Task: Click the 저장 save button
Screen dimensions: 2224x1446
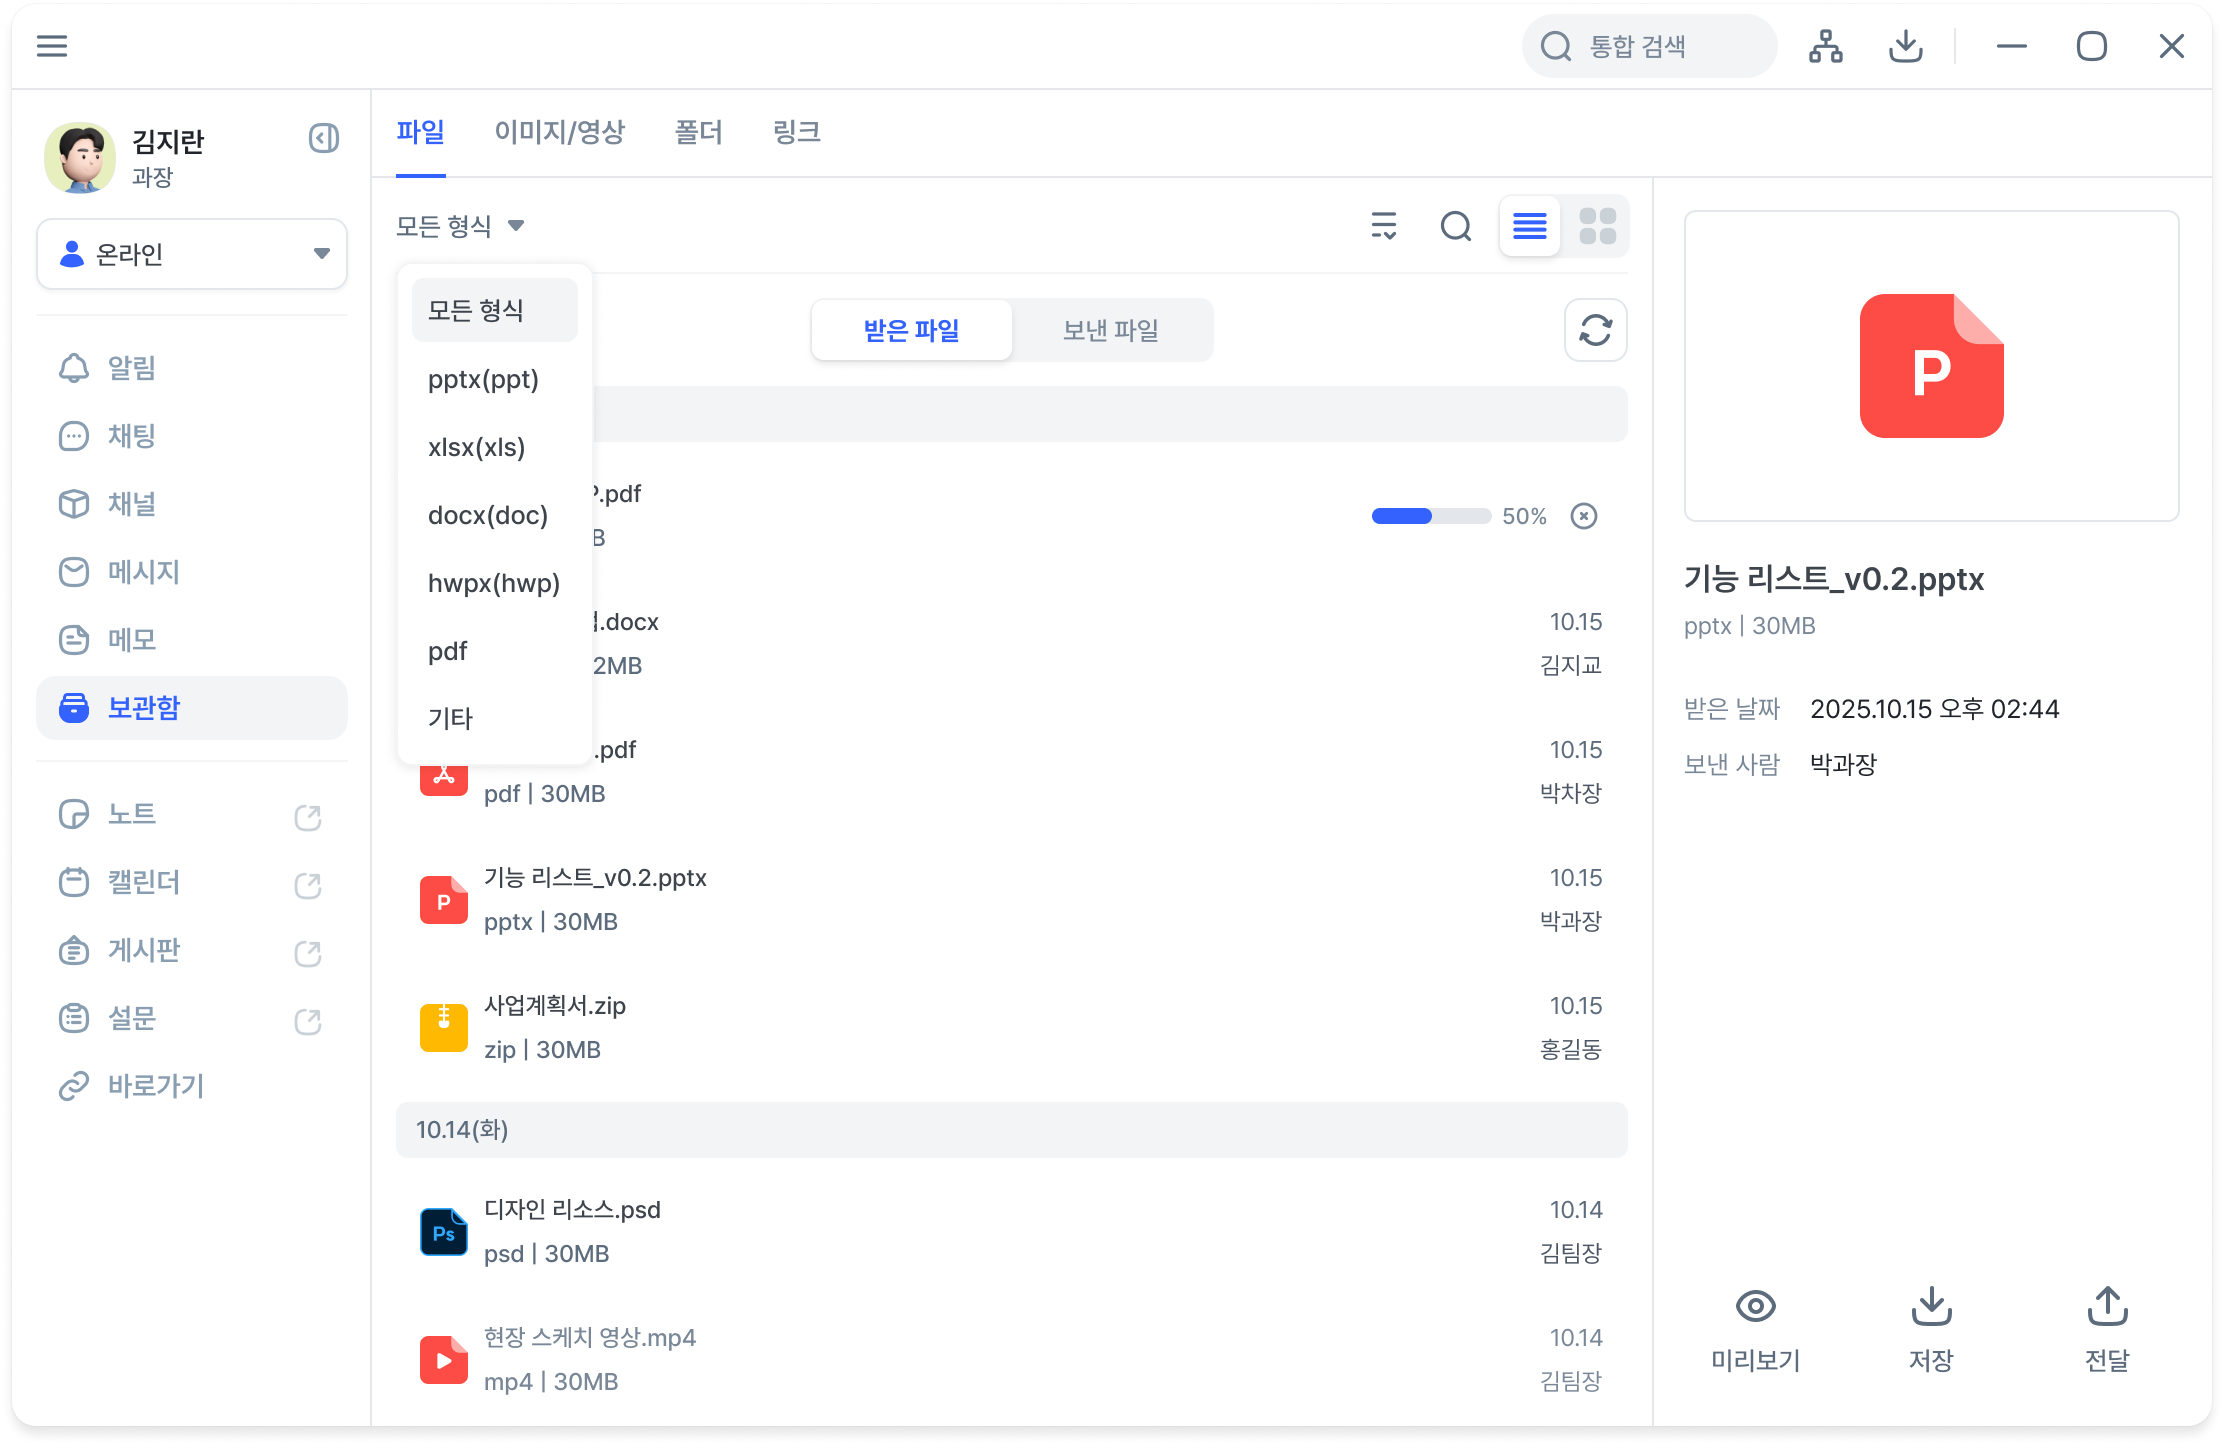Action: [x=1931, y=1330]
